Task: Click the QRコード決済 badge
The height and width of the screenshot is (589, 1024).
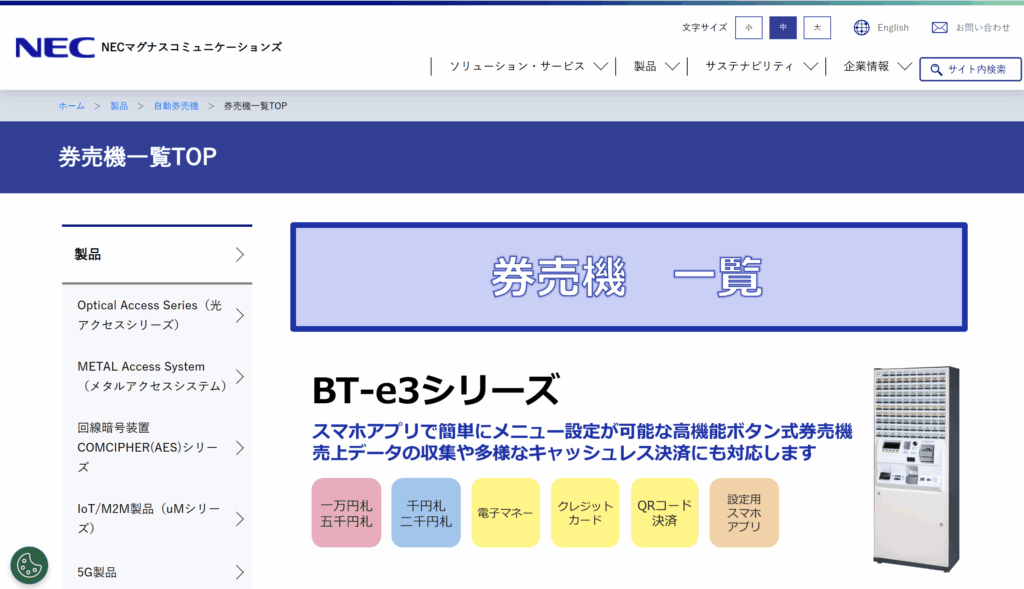Action: (664, 513)
